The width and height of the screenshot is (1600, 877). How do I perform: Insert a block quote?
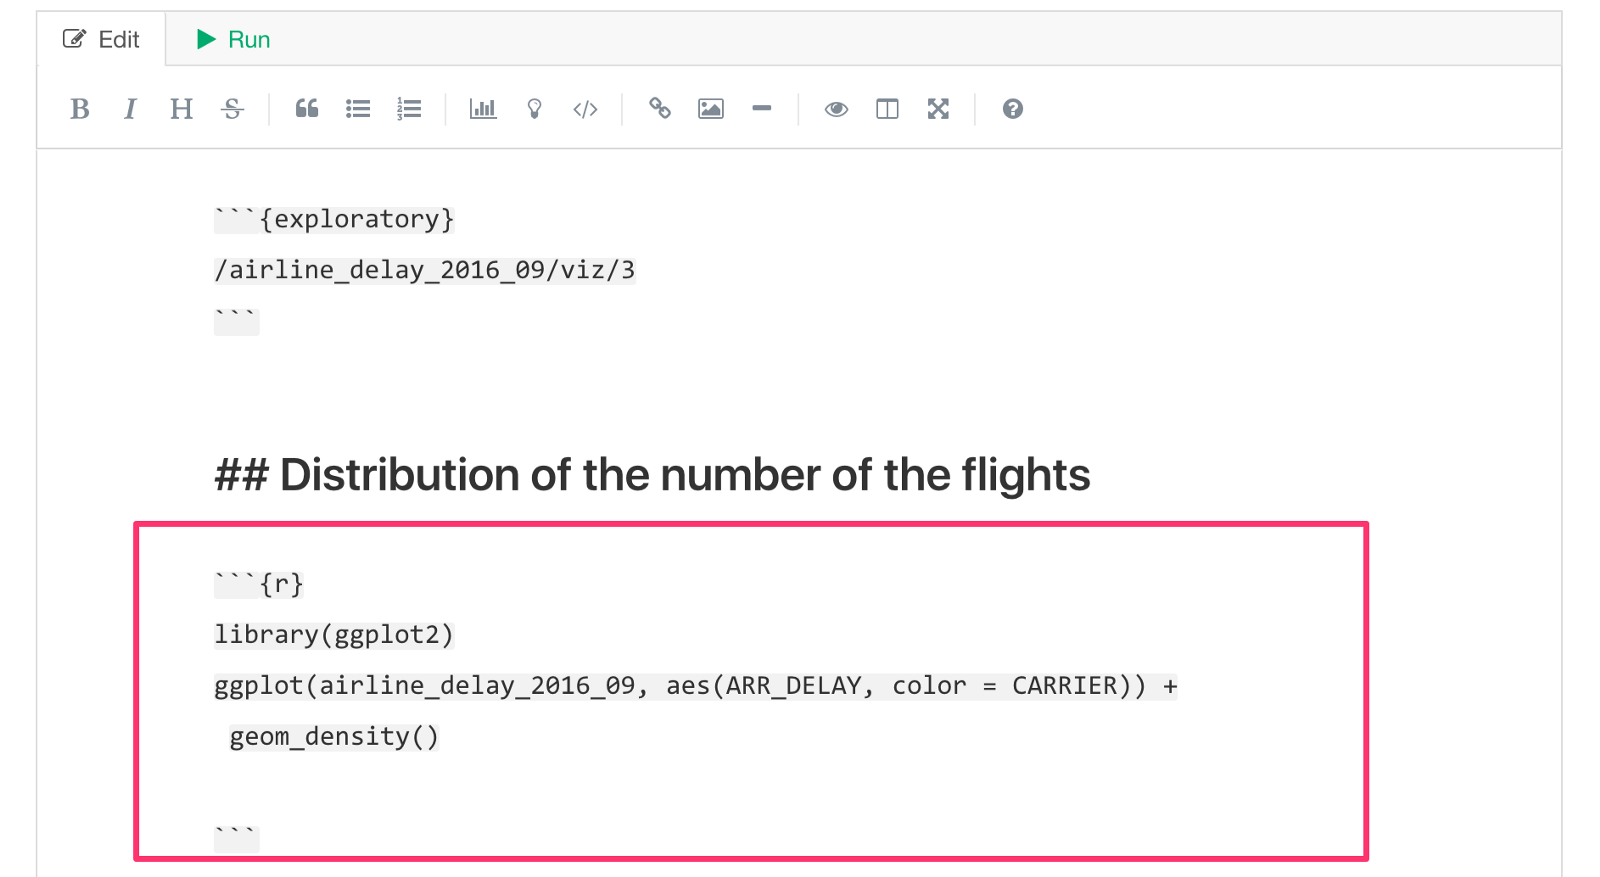pos(307,109)
